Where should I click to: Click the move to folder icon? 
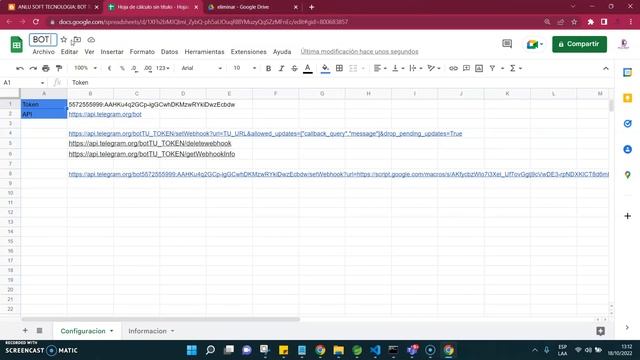77,40
